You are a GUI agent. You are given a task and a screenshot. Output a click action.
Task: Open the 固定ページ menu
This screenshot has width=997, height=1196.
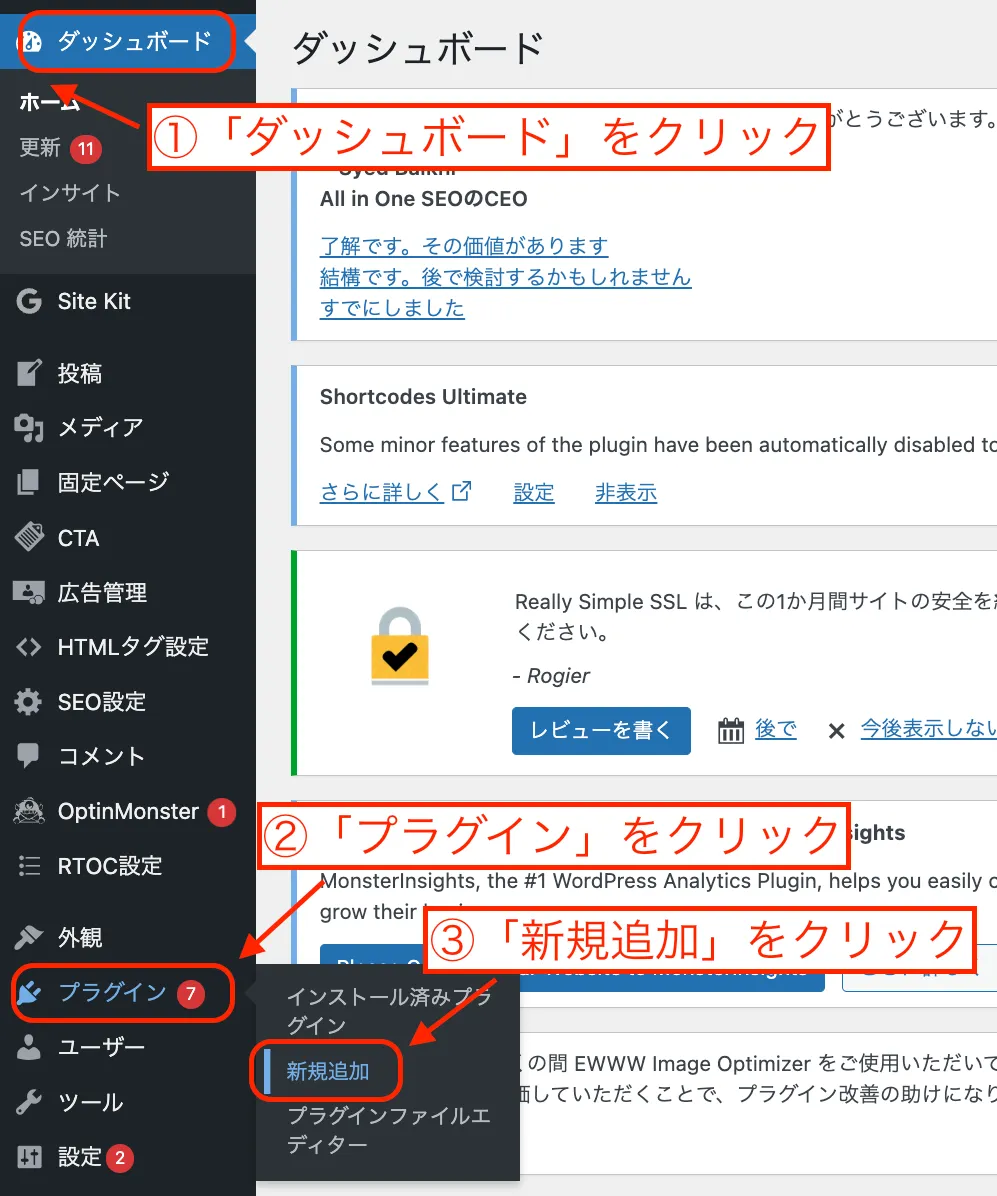pyautogui.click(x=114, y=482)
